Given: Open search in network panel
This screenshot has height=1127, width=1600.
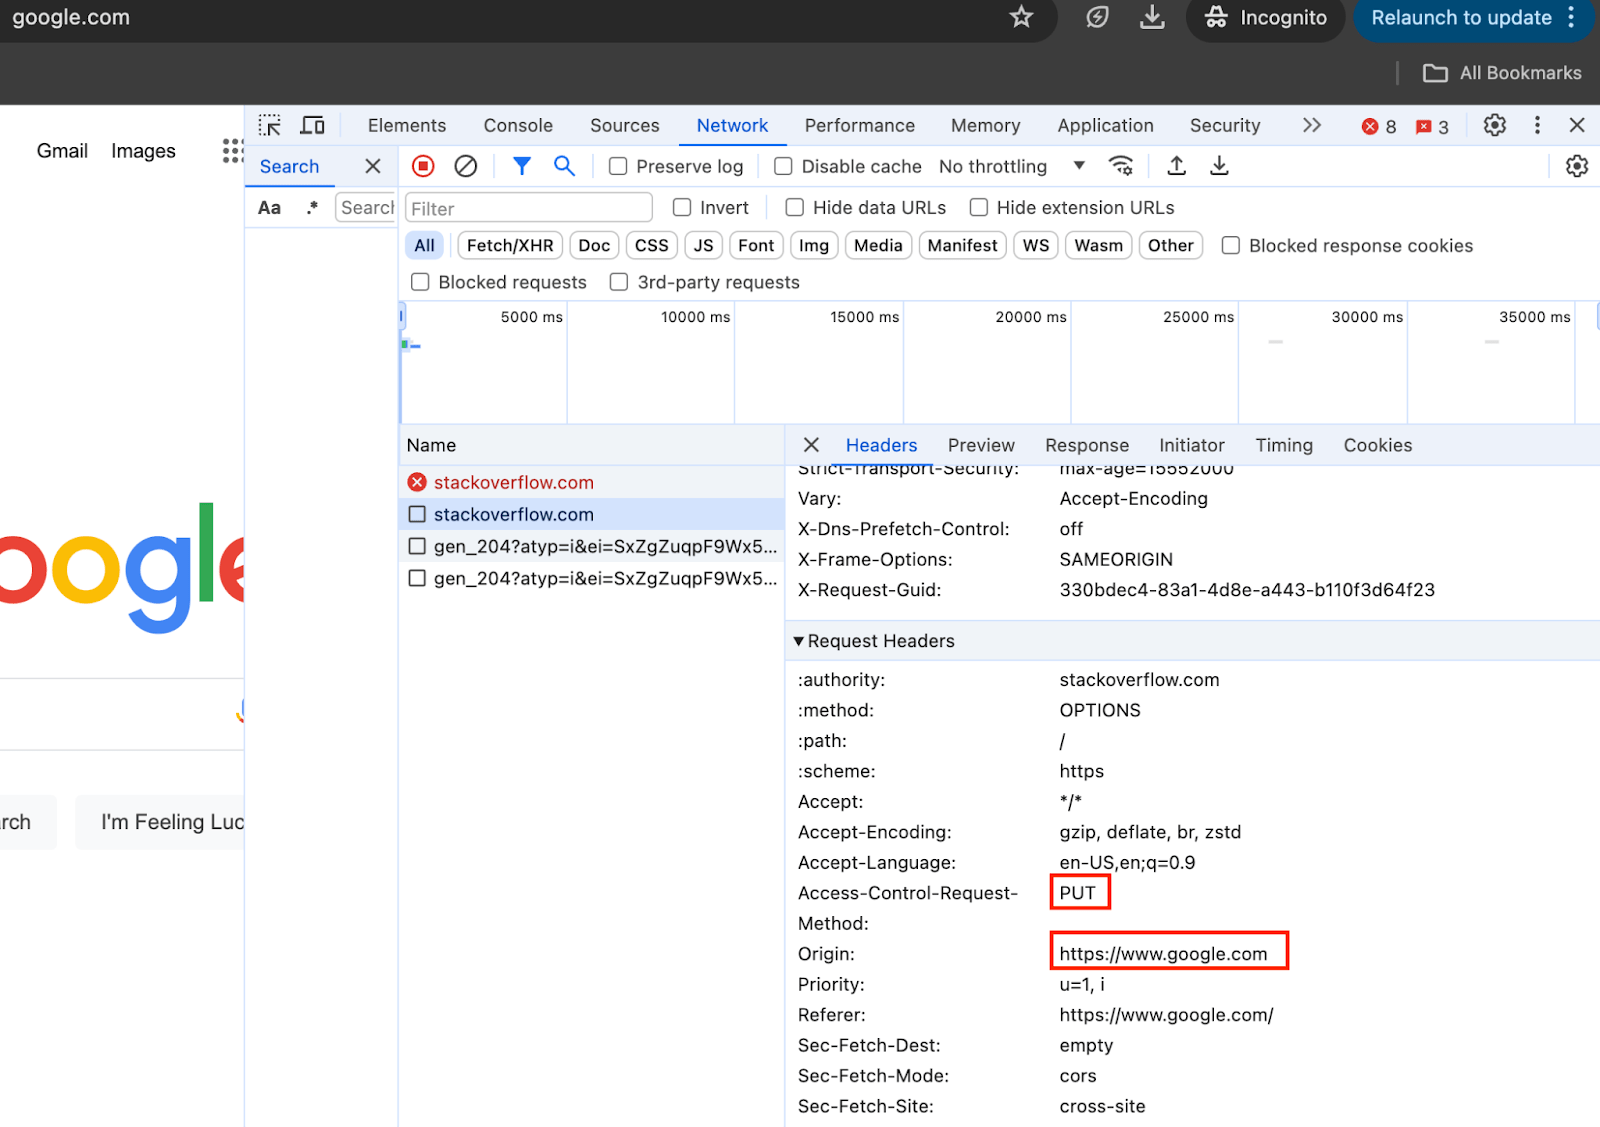Looking at the screenshot, I should pyautogui.click(x=564, y=166).
